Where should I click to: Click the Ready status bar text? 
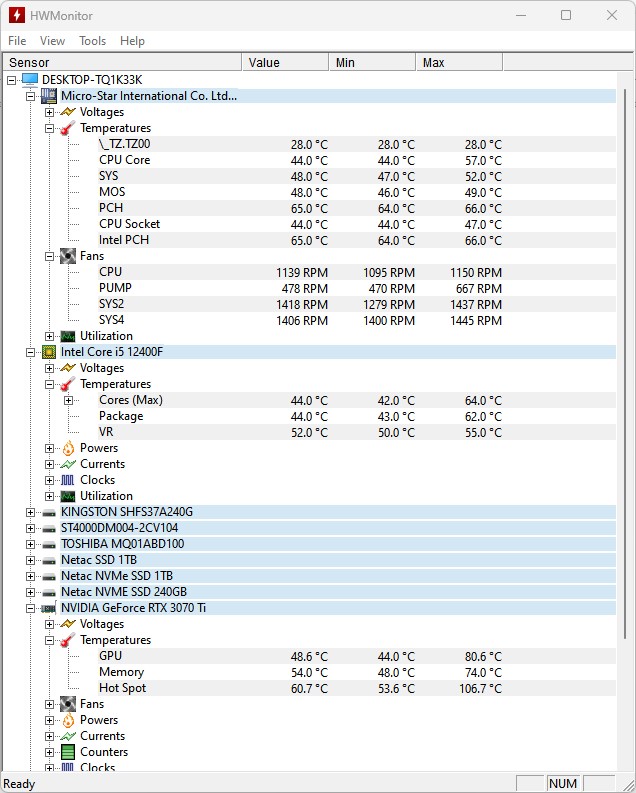(x=19, y=784)
